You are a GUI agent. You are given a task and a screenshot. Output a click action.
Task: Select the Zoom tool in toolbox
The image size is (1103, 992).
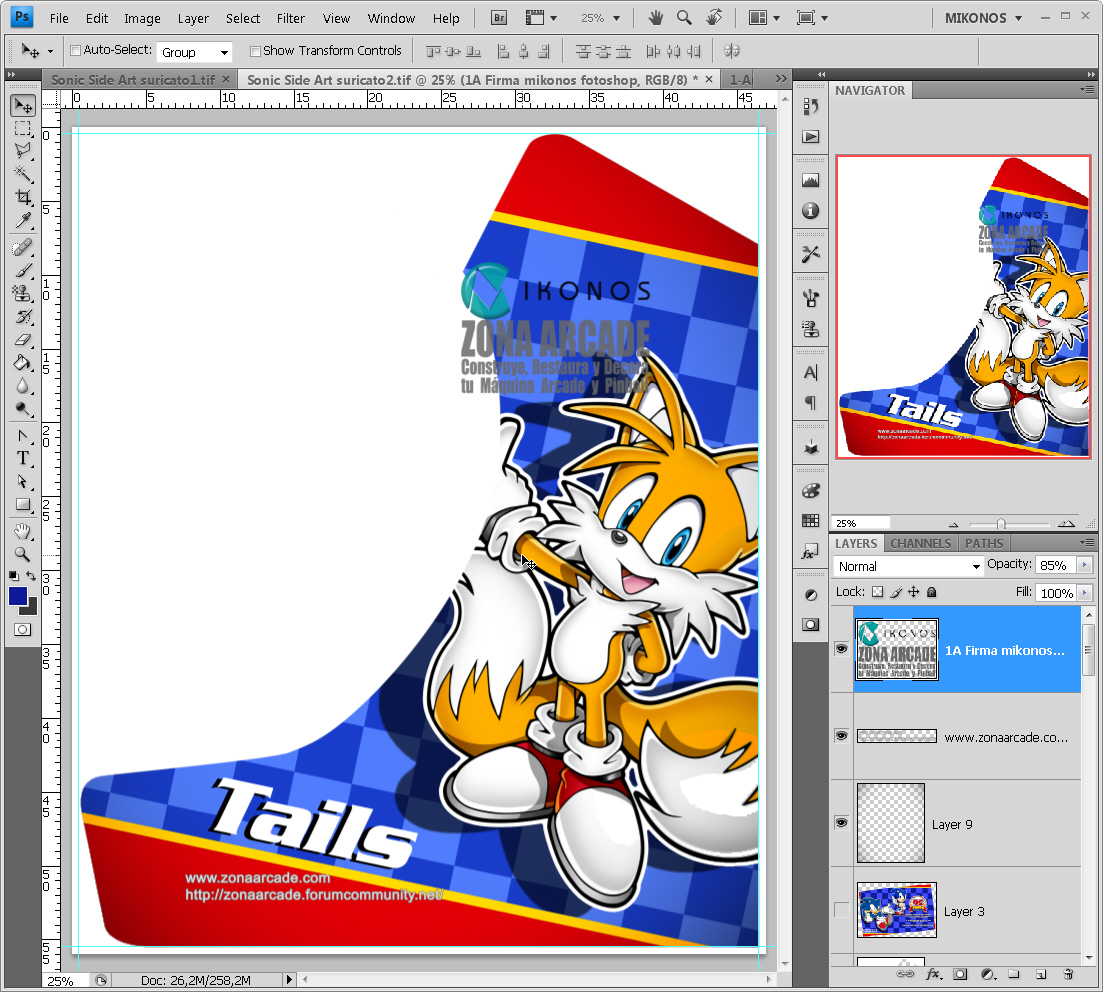23,554
